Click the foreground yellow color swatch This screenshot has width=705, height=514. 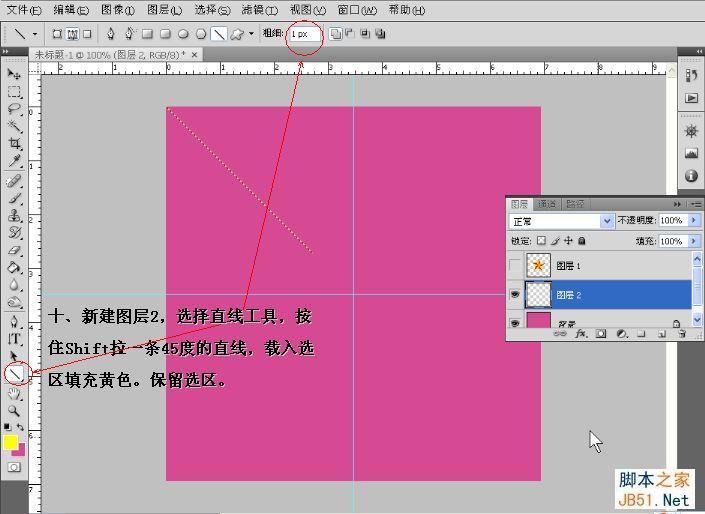point(10,442)
